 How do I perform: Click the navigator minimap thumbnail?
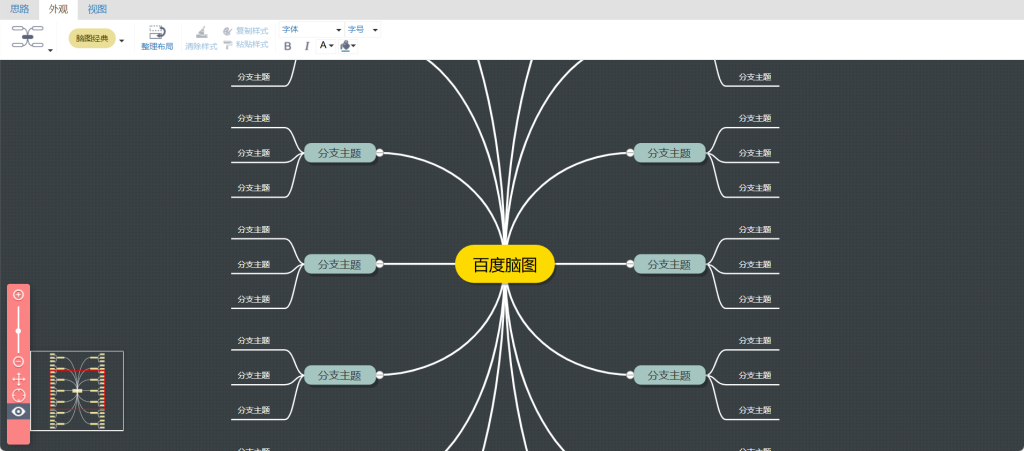point(77,391)
